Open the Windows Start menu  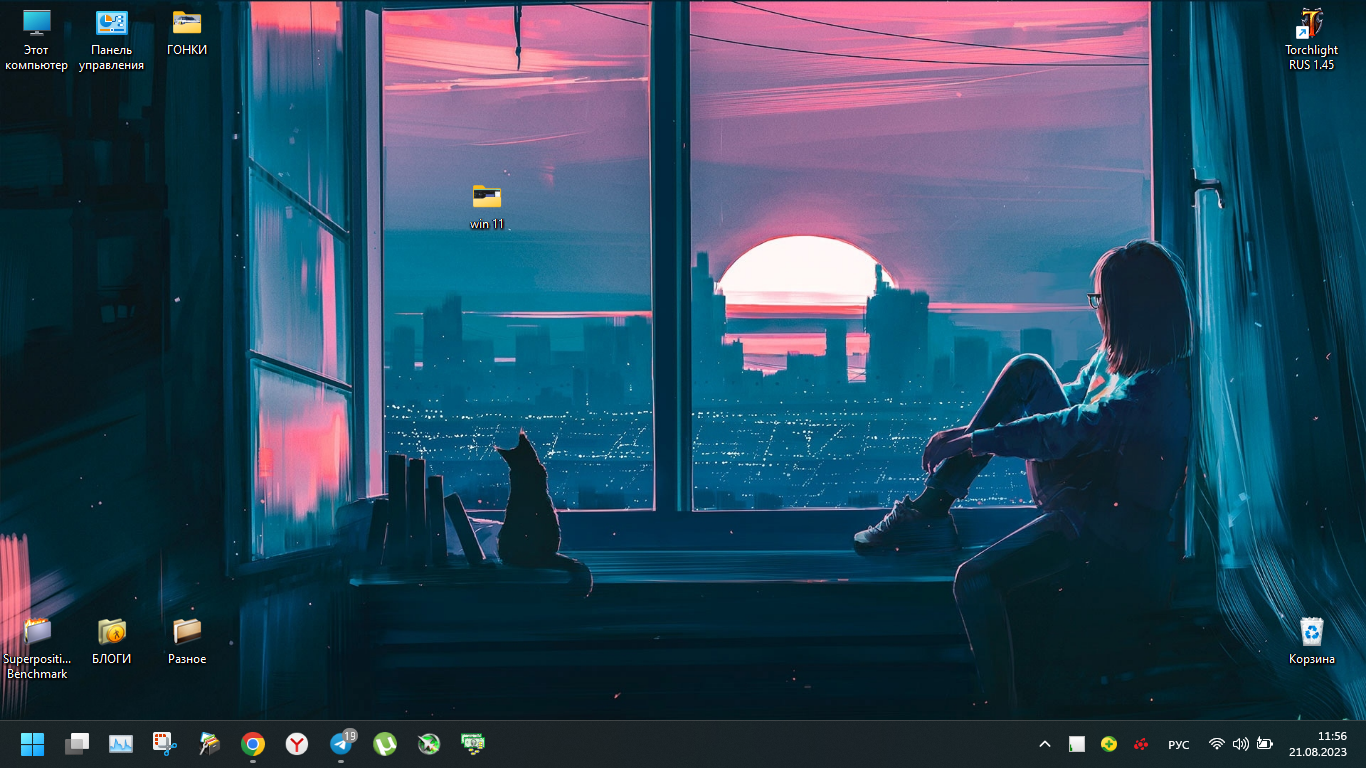tap(33, 744)
